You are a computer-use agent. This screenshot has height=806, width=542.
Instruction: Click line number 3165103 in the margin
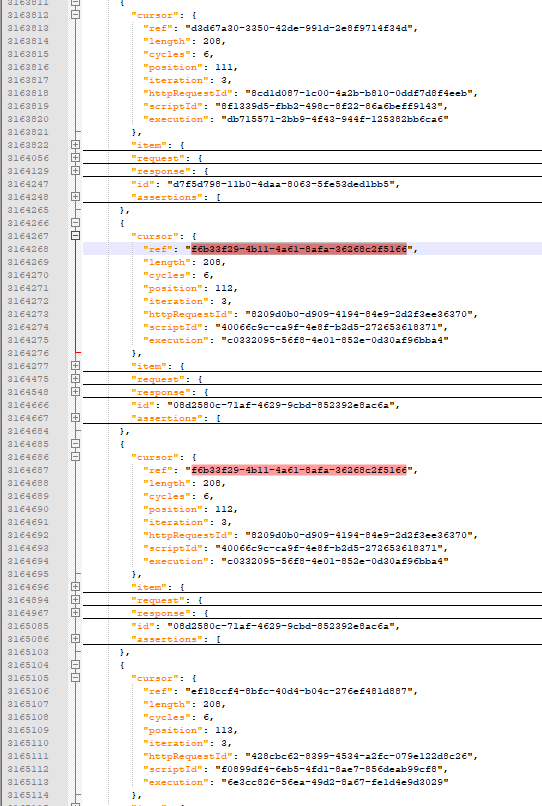pyautogui.click(x=28, y=652)
